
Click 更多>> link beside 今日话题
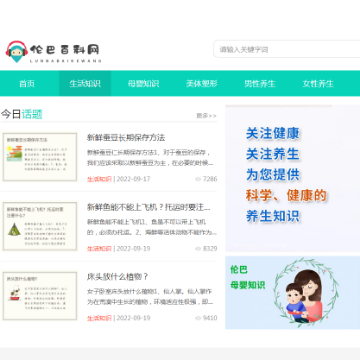pyautogui.click(x=206, y=116)
